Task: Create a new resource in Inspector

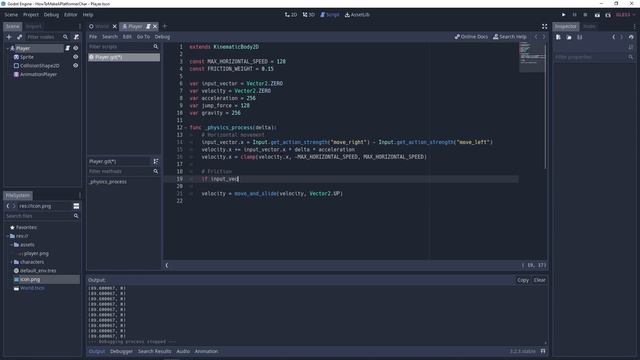Action: (558, 37)
